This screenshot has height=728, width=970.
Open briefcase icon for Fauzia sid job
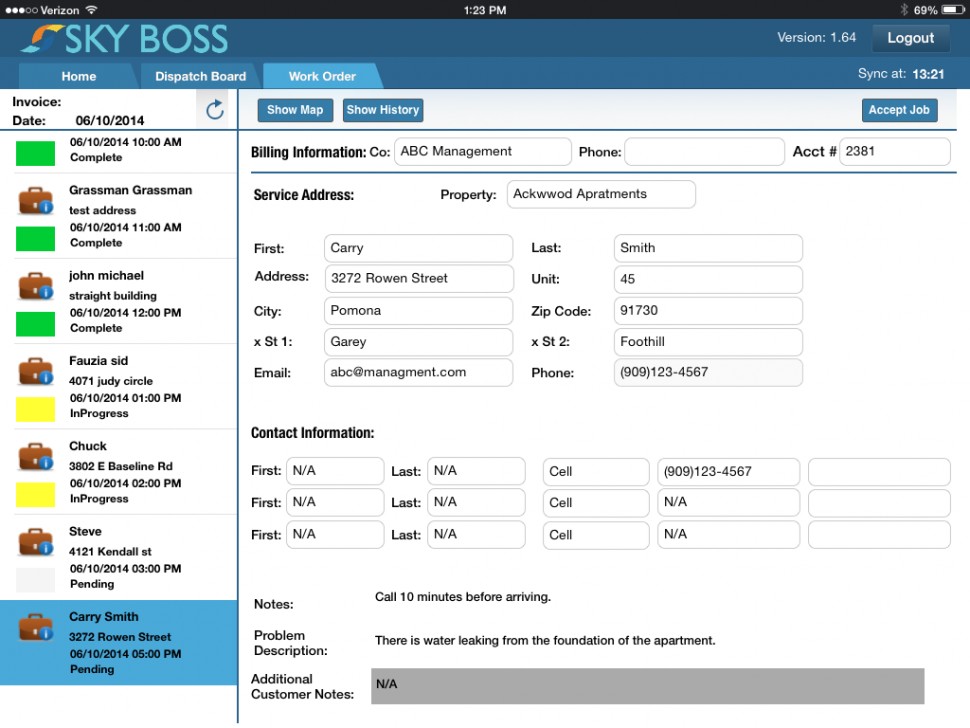35,371
